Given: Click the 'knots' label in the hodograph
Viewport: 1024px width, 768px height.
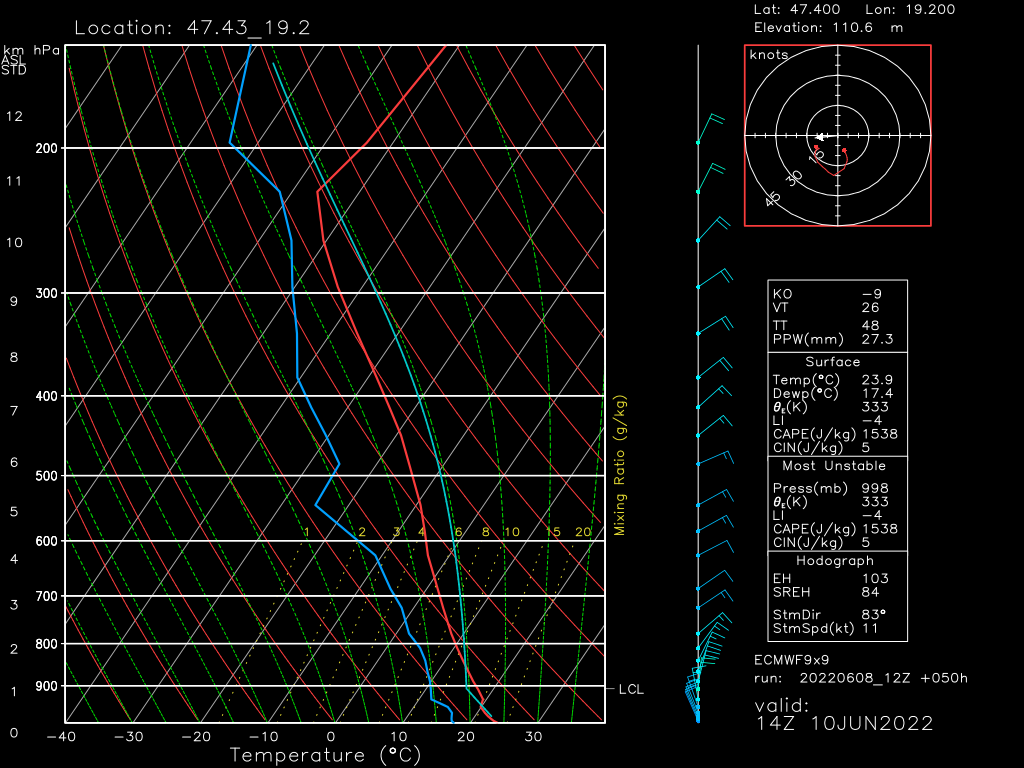Looking at the screenshot, I should (769, 55).
